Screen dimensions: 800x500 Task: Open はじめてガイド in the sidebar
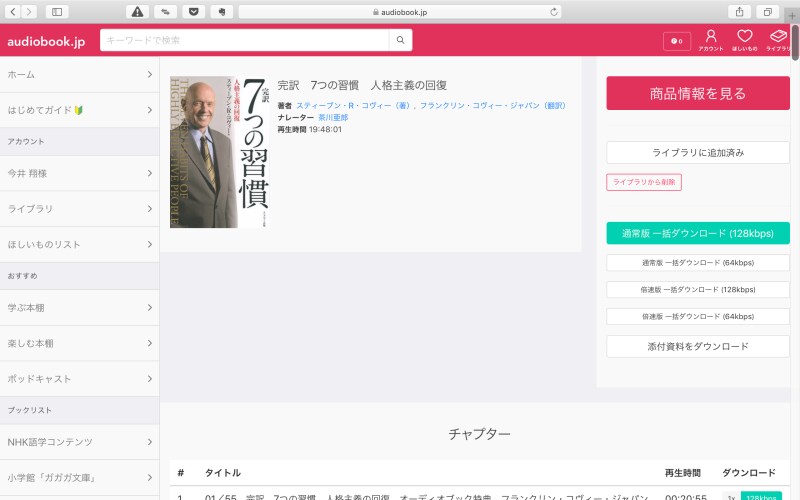coord(80,110)
